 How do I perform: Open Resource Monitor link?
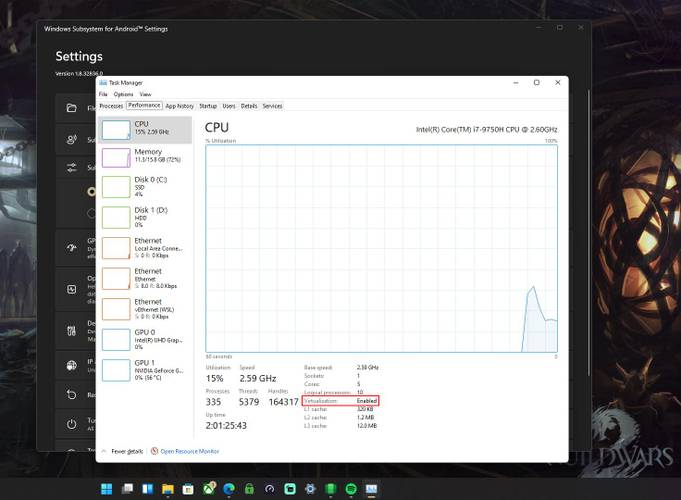190,451
